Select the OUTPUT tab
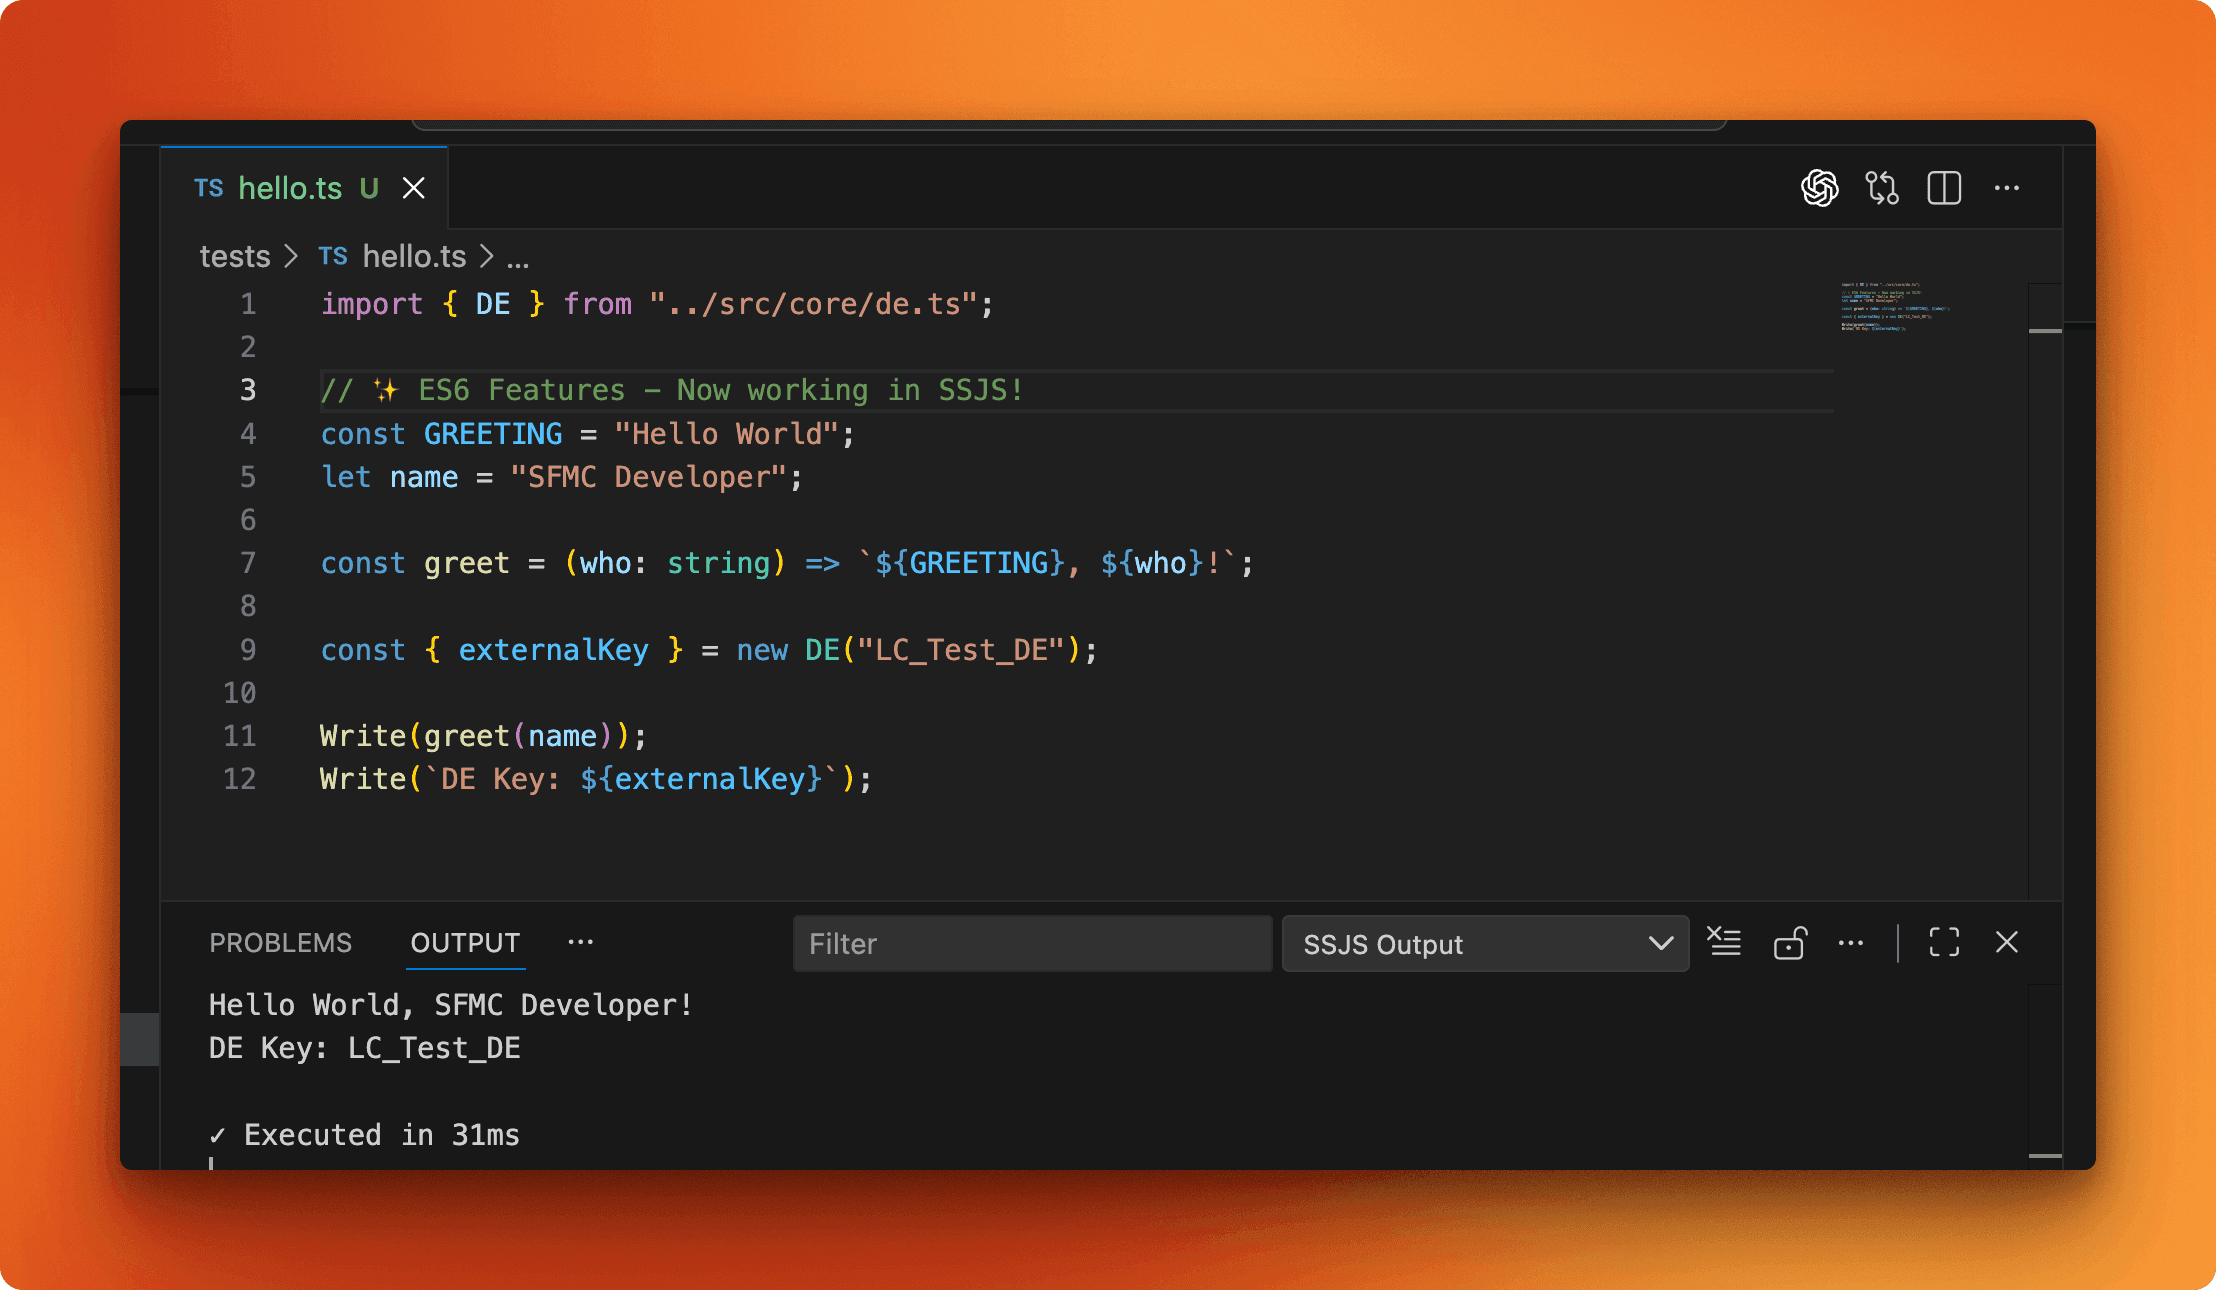This screenshot has width=2216, height=1290. [465, 942]
